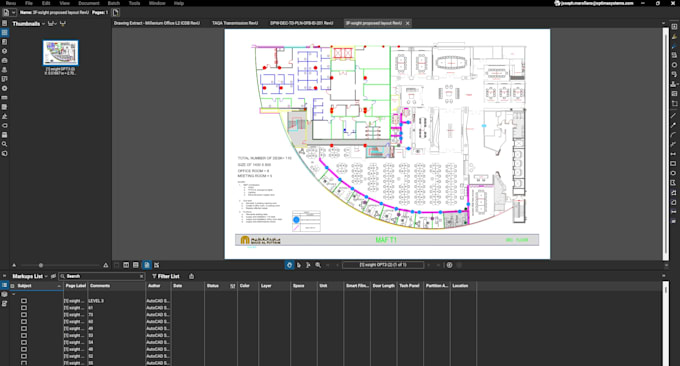Toggle the header checkbox left of Subject

coord(13,286)
